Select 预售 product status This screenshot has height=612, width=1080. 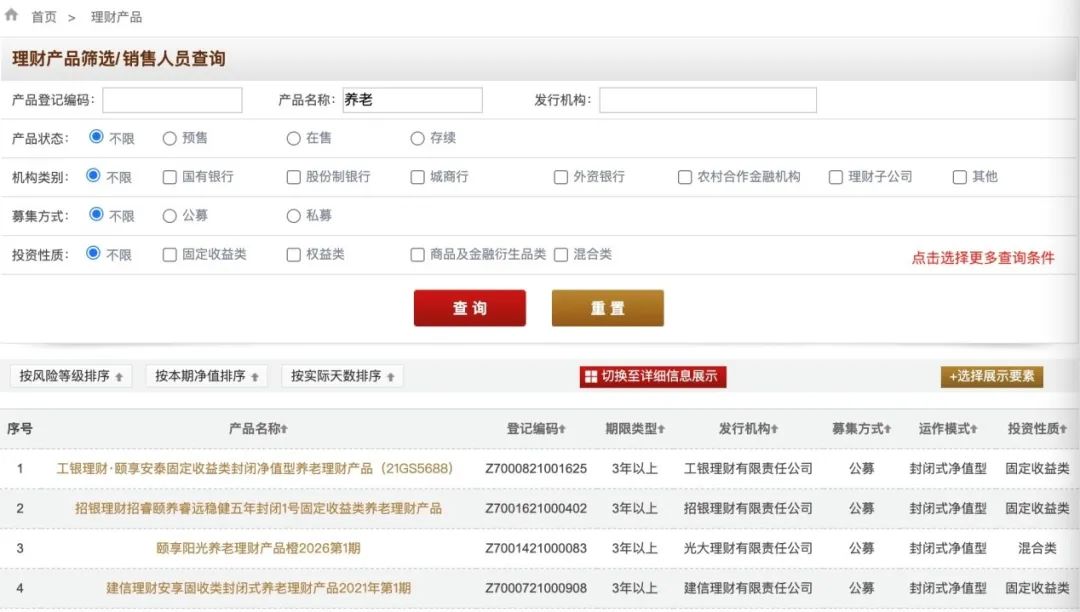(x=169, y=138)
